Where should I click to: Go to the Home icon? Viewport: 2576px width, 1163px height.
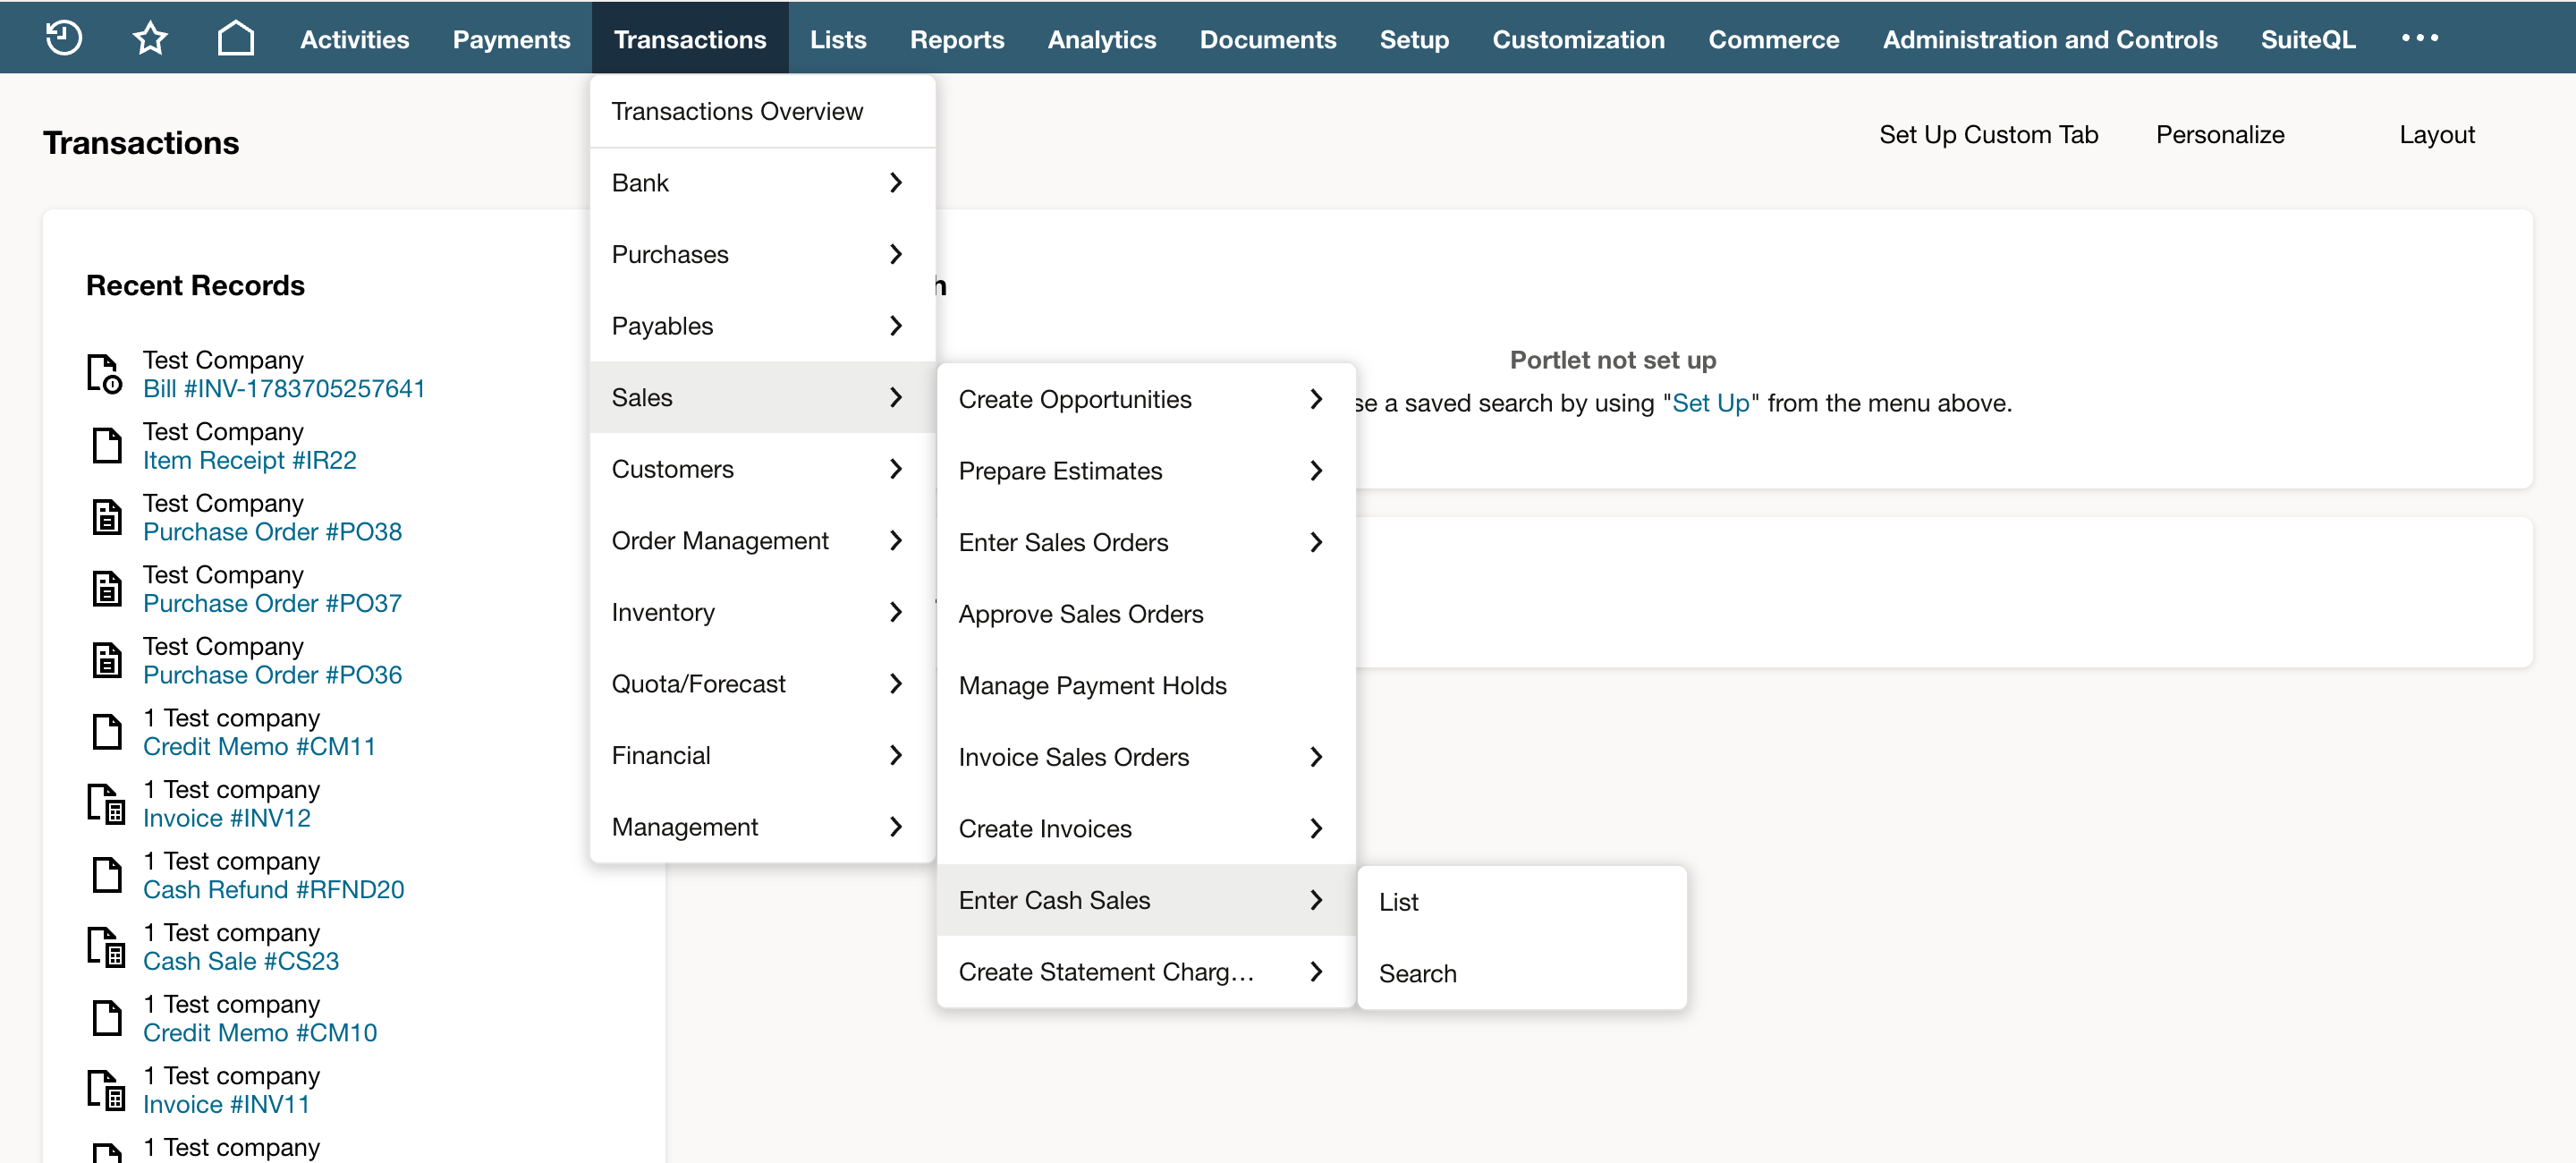point(236,38)
